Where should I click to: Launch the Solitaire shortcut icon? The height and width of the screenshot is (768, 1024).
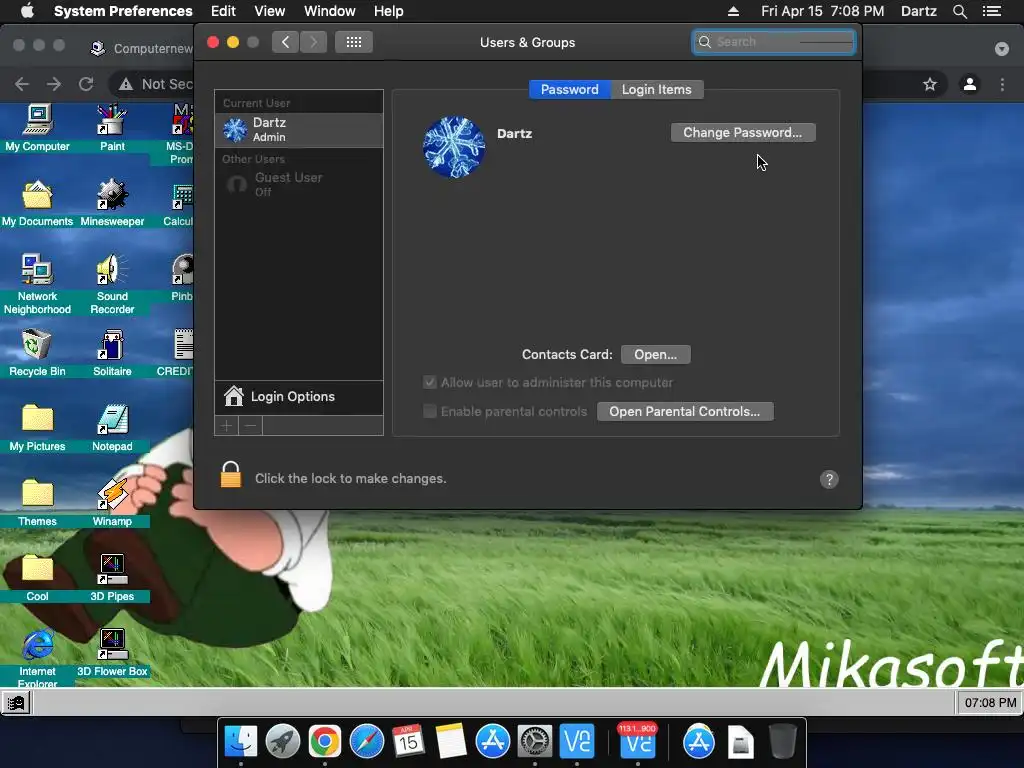(112, 353)
